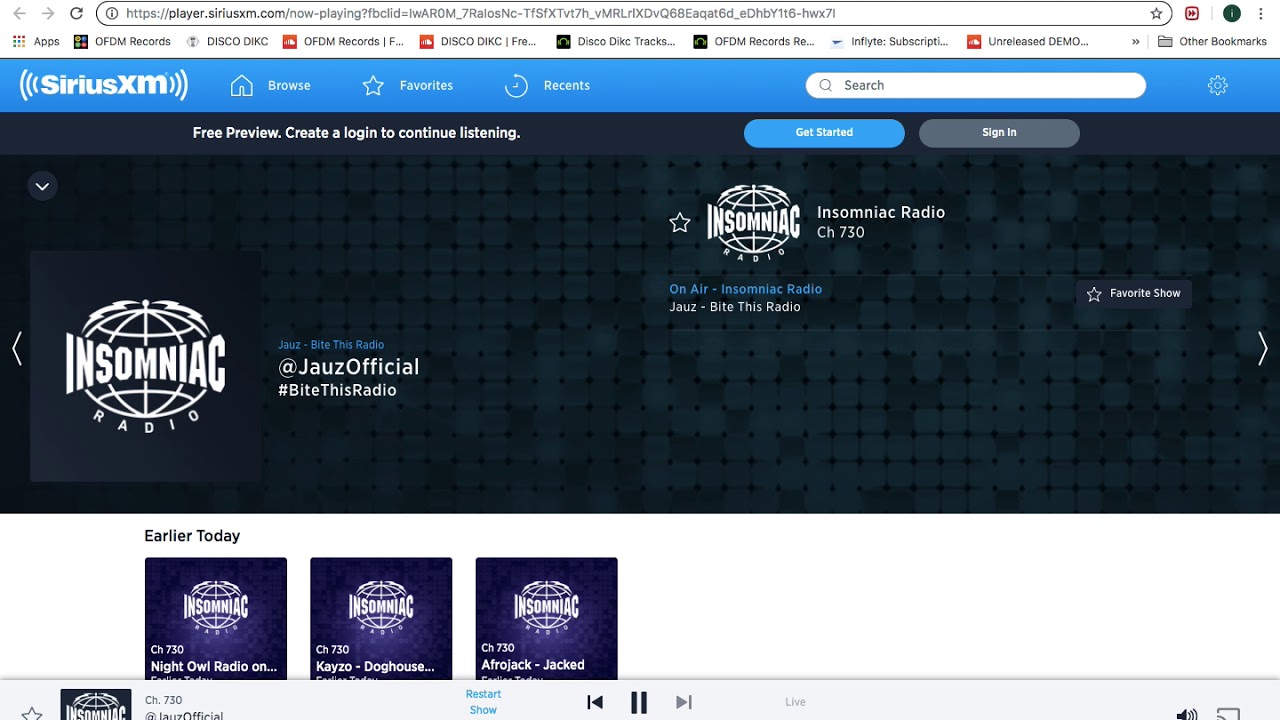Click the #BiteThisRadio text
The width and height of the screenshot is (1280, 720).
pyautogui.click(x=337, y=390)
